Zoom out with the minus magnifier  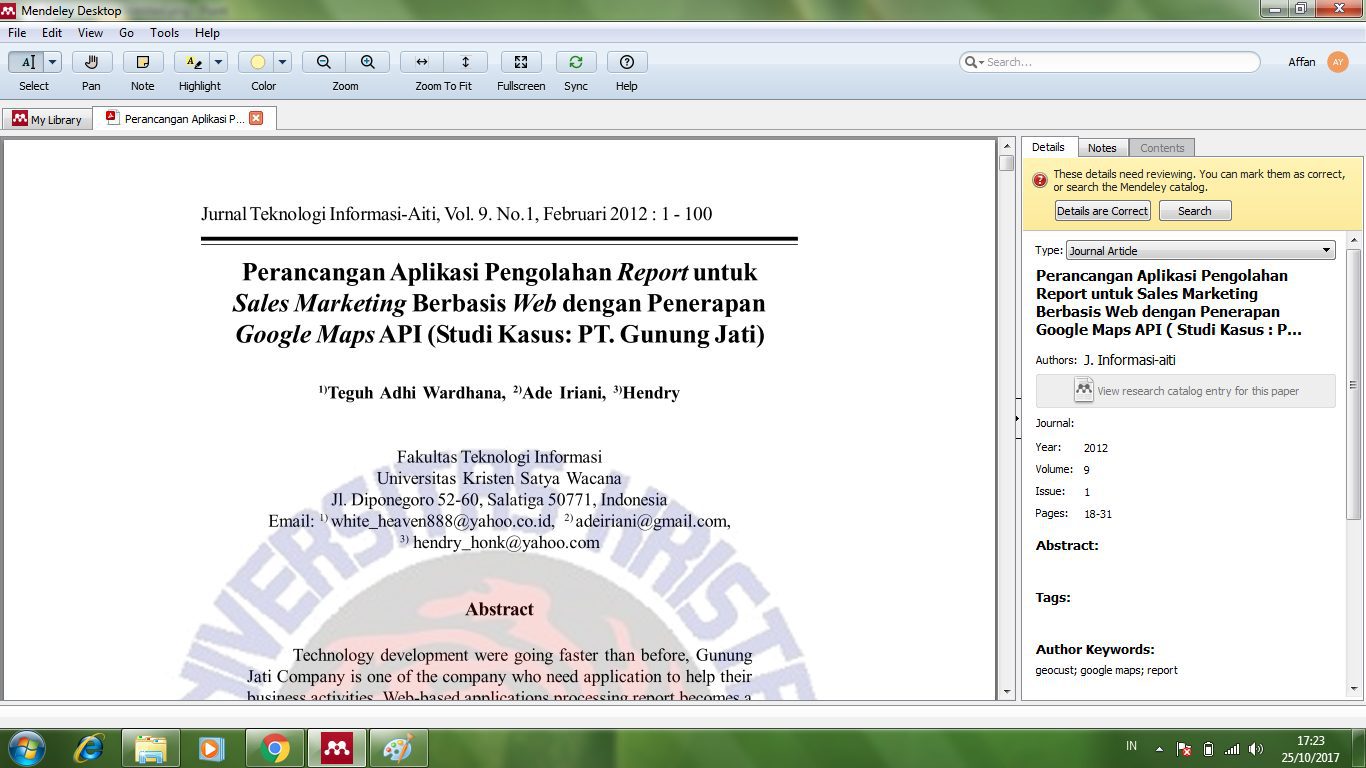[324, 62]
